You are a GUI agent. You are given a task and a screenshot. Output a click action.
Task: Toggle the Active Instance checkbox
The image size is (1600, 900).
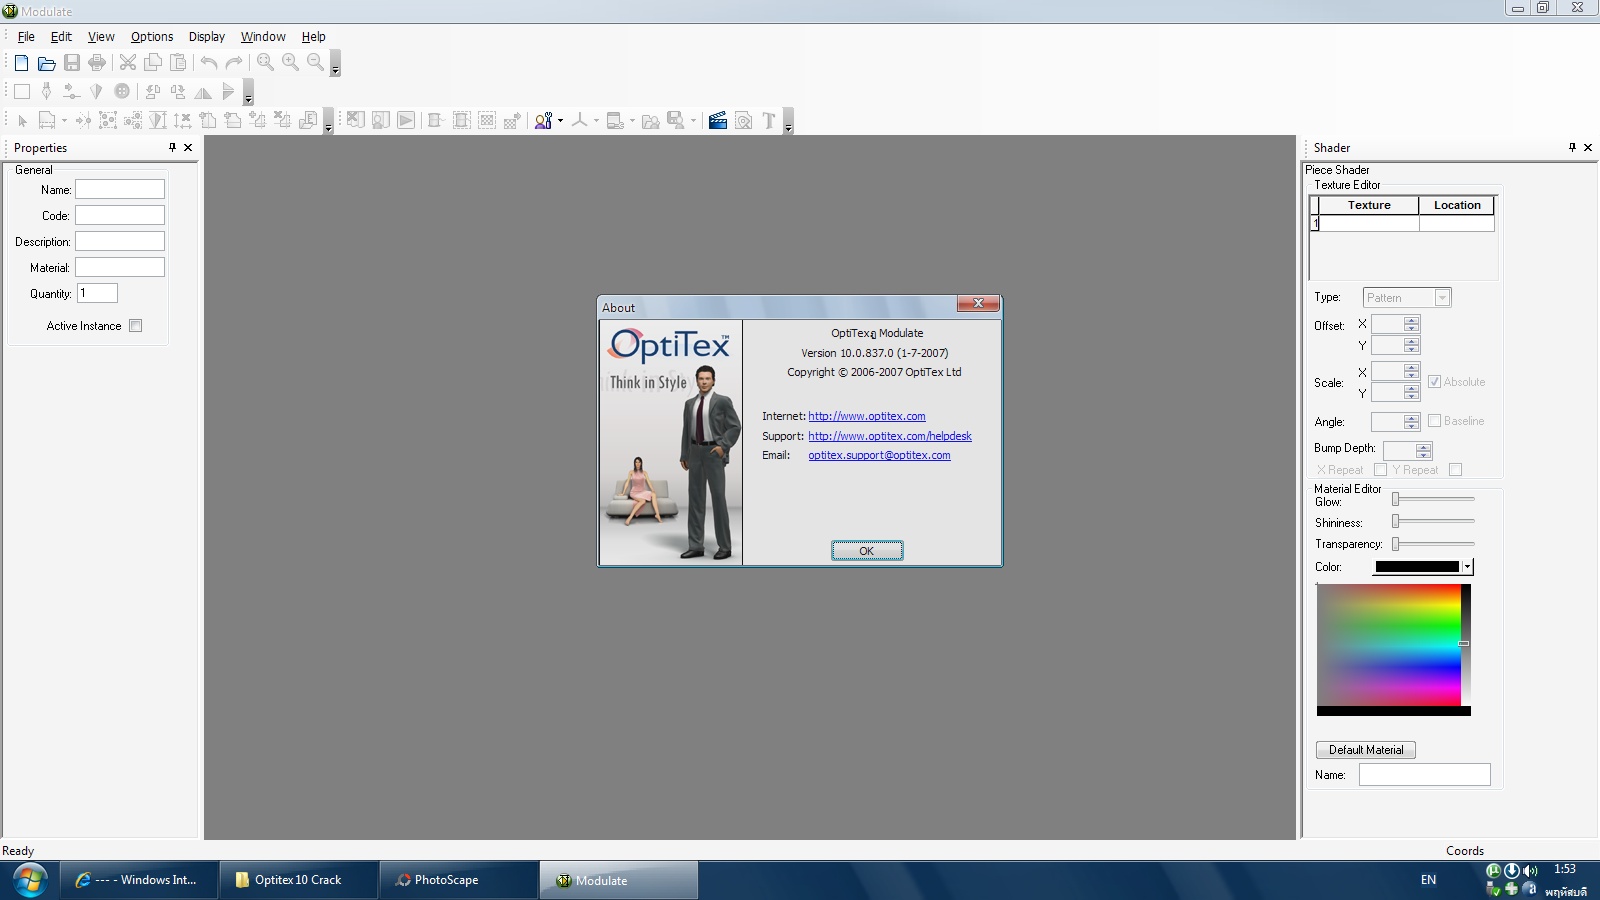[x=136, y=326]
